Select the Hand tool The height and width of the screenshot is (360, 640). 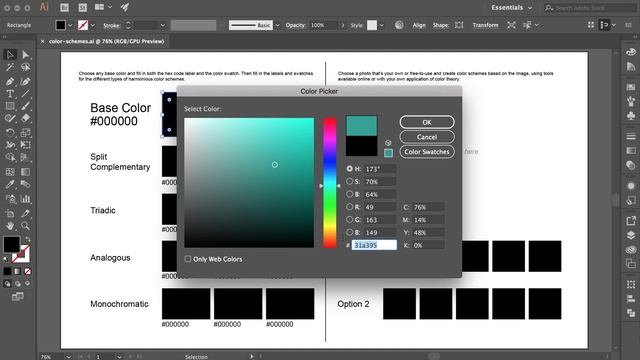click(10, 225)
